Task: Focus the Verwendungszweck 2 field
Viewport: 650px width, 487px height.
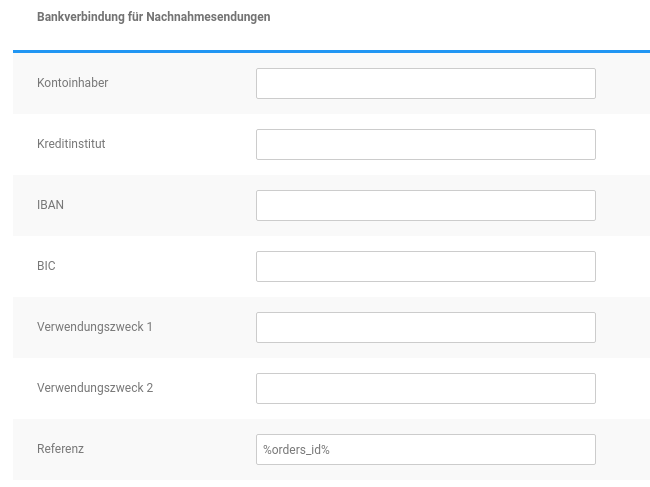Action: 425,388
